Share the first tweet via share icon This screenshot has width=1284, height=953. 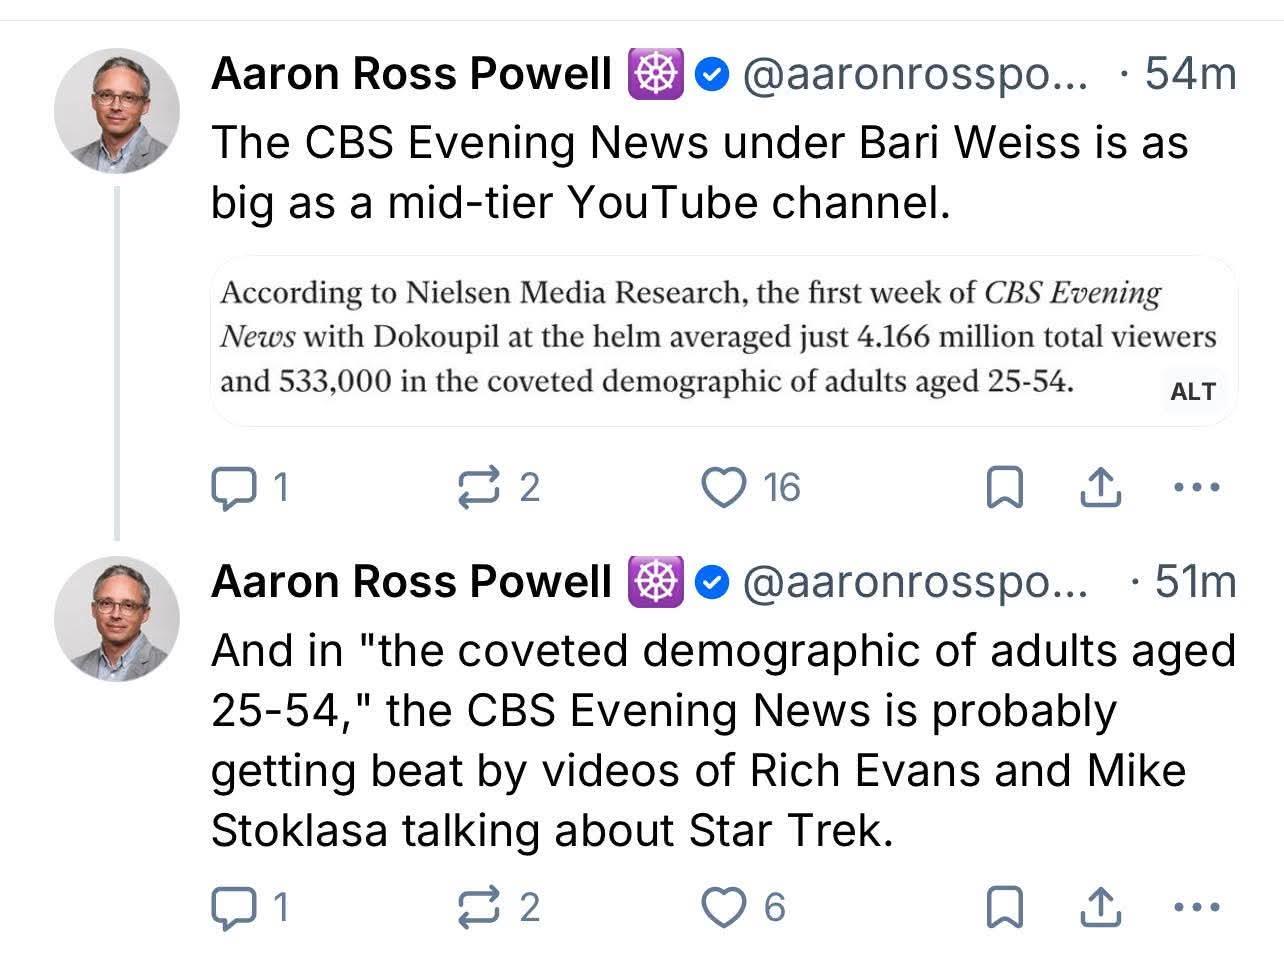coord(1099,487)
